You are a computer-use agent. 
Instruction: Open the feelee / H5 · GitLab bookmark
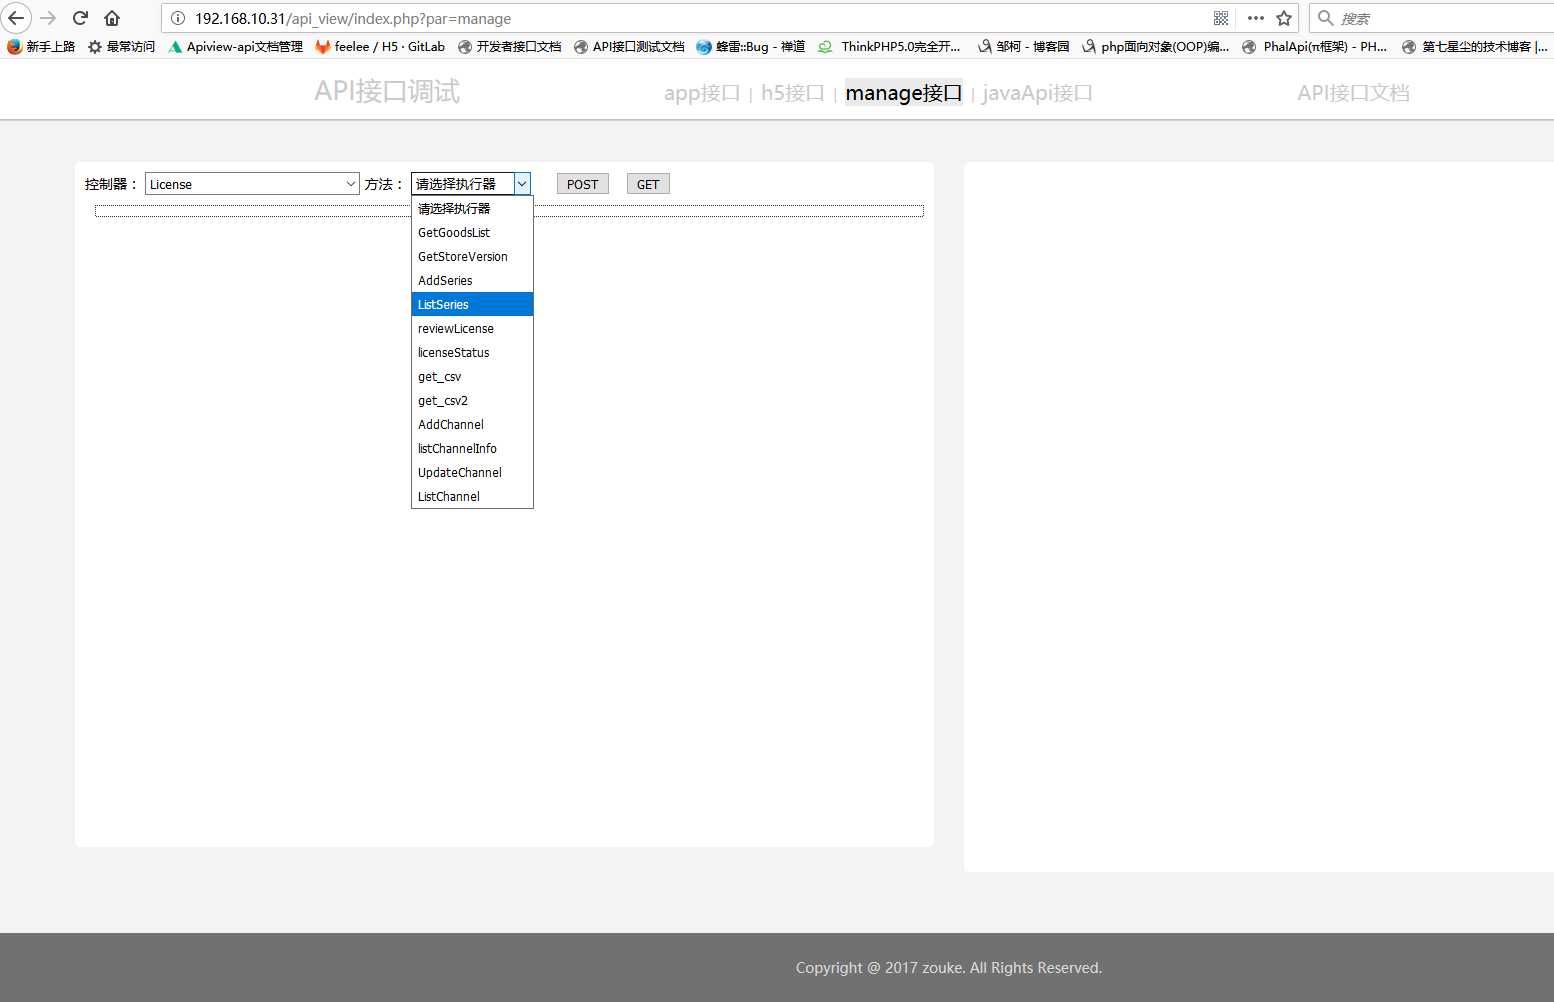tap(380, 46)
